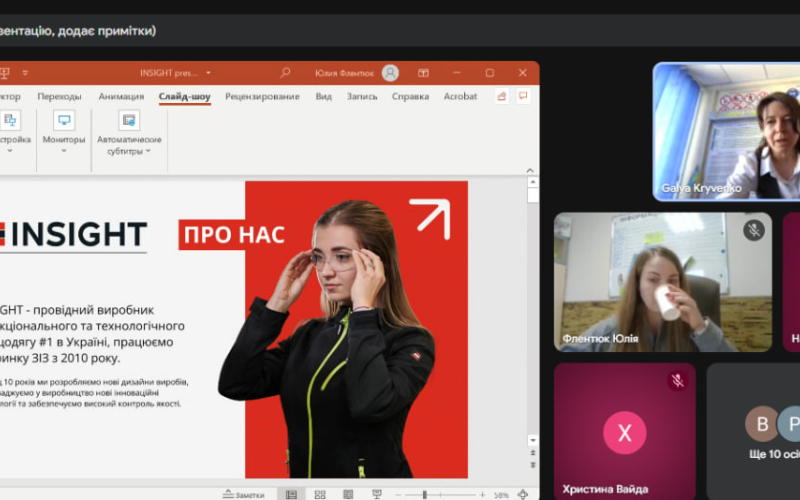Image resolution: width=800 pixels, height=500 pixels.
Task: Select the Слайд-шоу ribbon tab
Action: click(x=185, y=96)
